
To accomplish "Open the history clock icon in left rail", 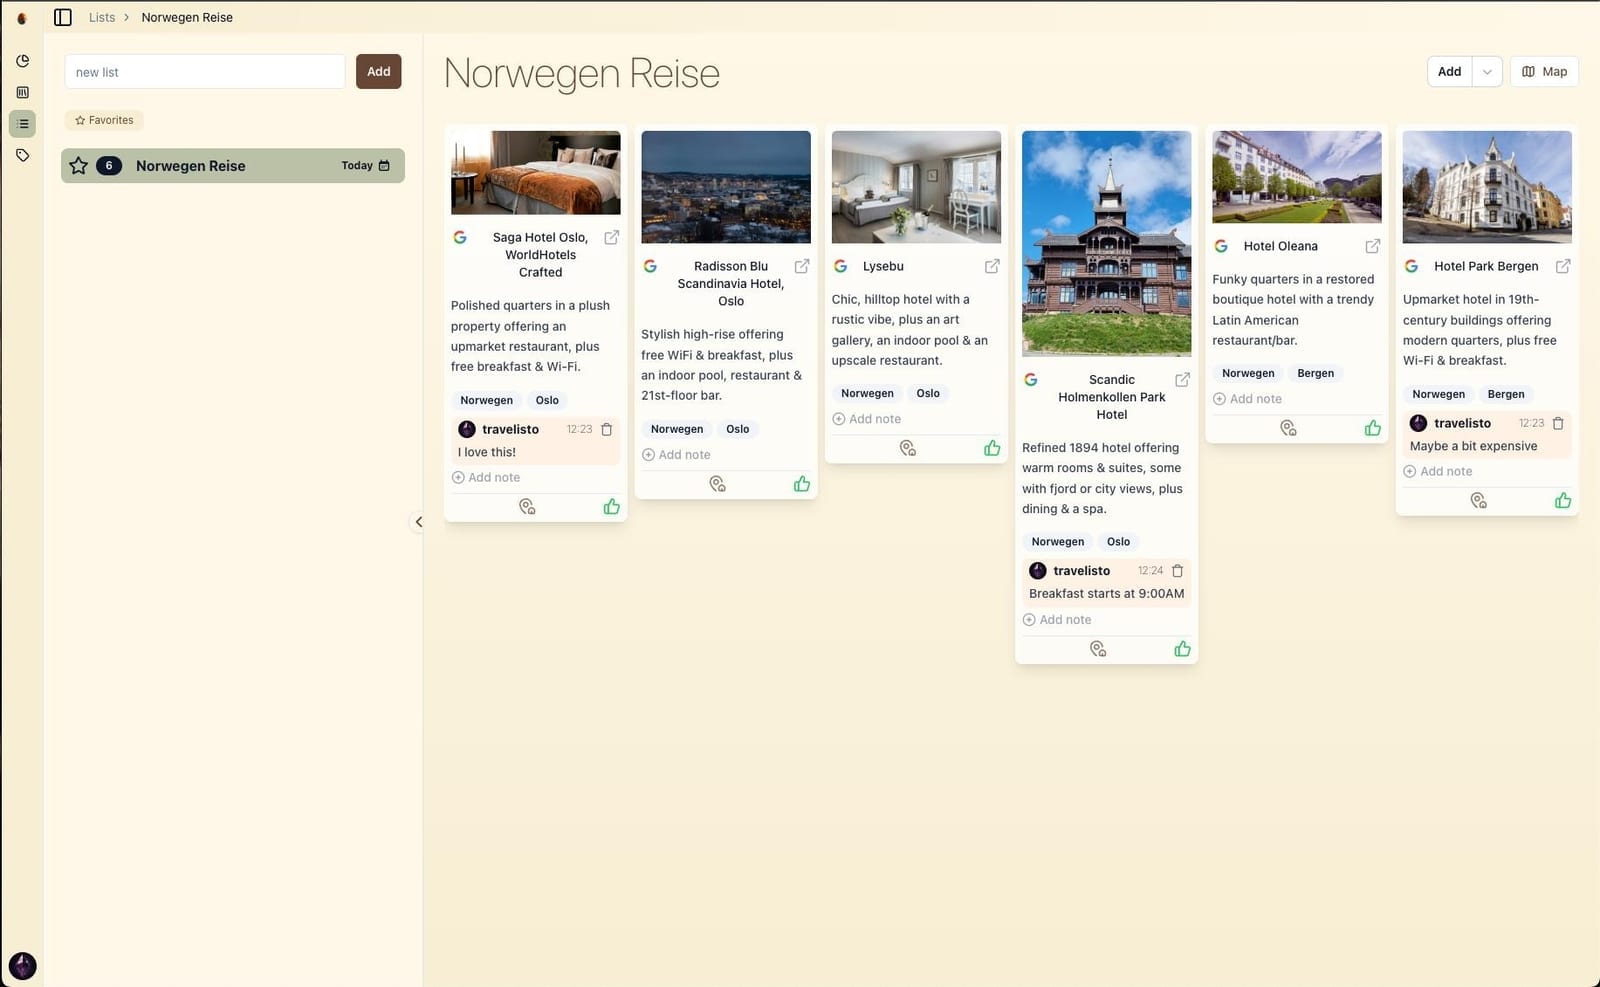I will [x=22, y=61].
